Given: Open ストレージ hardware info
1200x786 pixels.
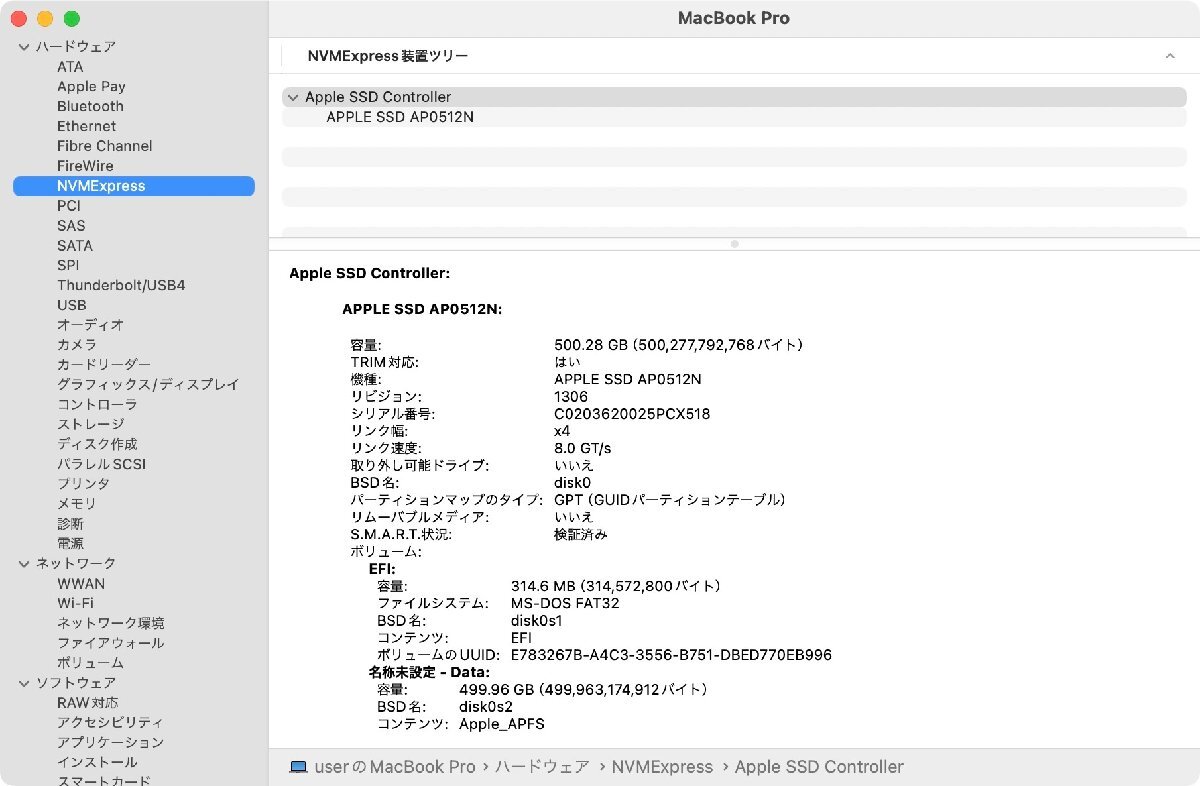Looking at the screenshot, I should (x=90, y=424).
